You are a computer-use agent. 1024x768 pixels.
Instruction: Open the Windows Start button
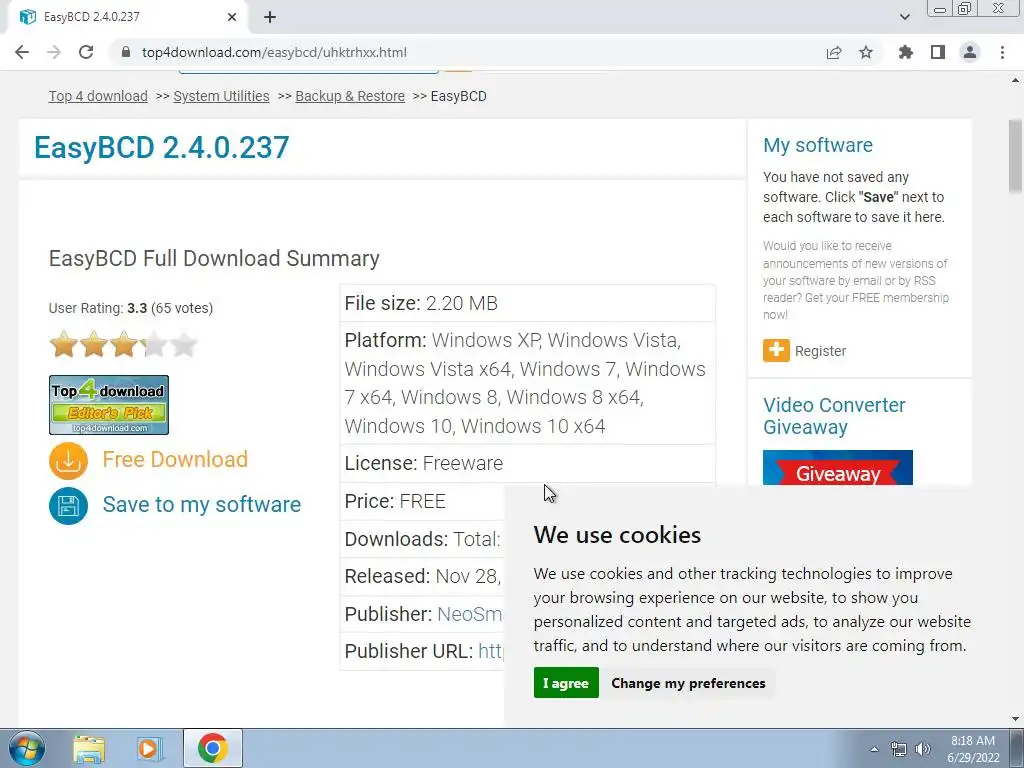click(x=27, y=748)
